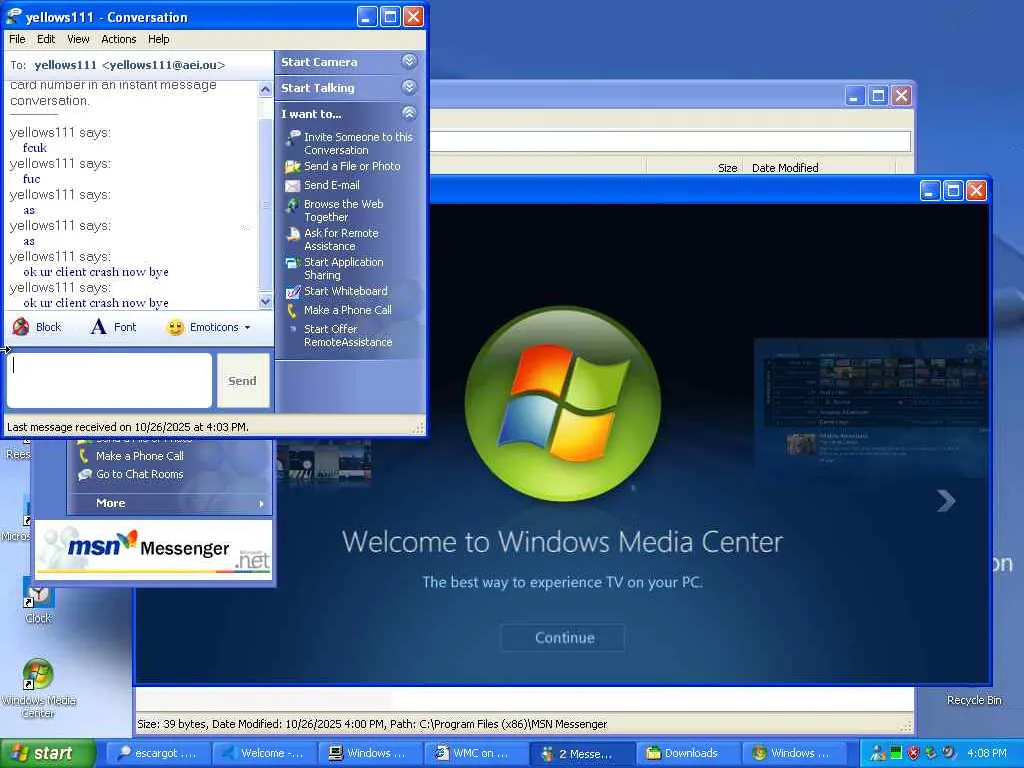
Task: Click the taskbar clock showing 4:08 PM
Action: pos(986,753)
